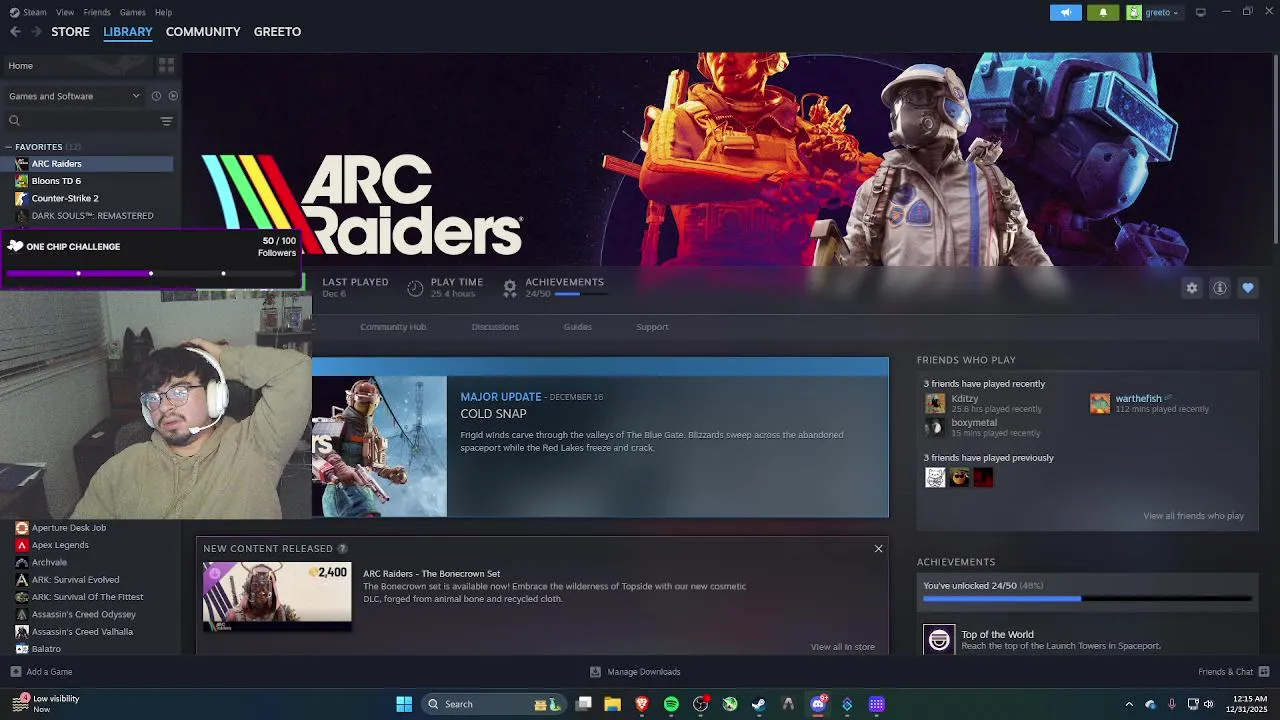This screenshot has height=720, width=1280.
Task: Open the Friends menu
Action: click(x=97, y=12)
